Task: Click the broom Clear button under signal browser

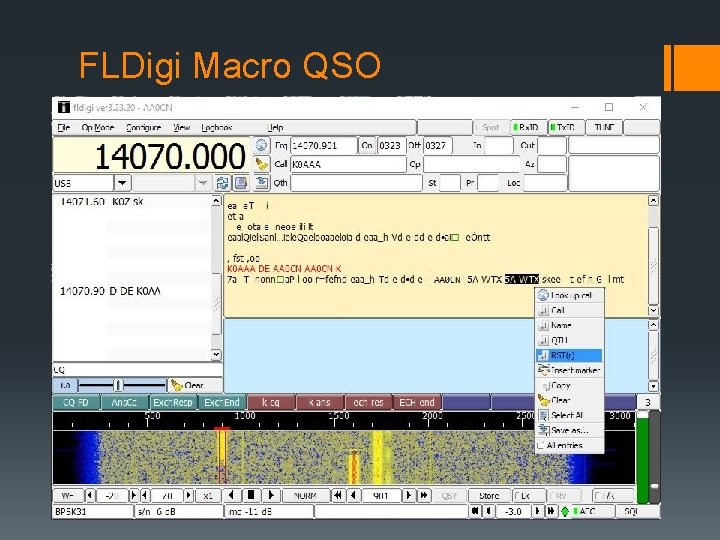Action: [x=195, y=385]
